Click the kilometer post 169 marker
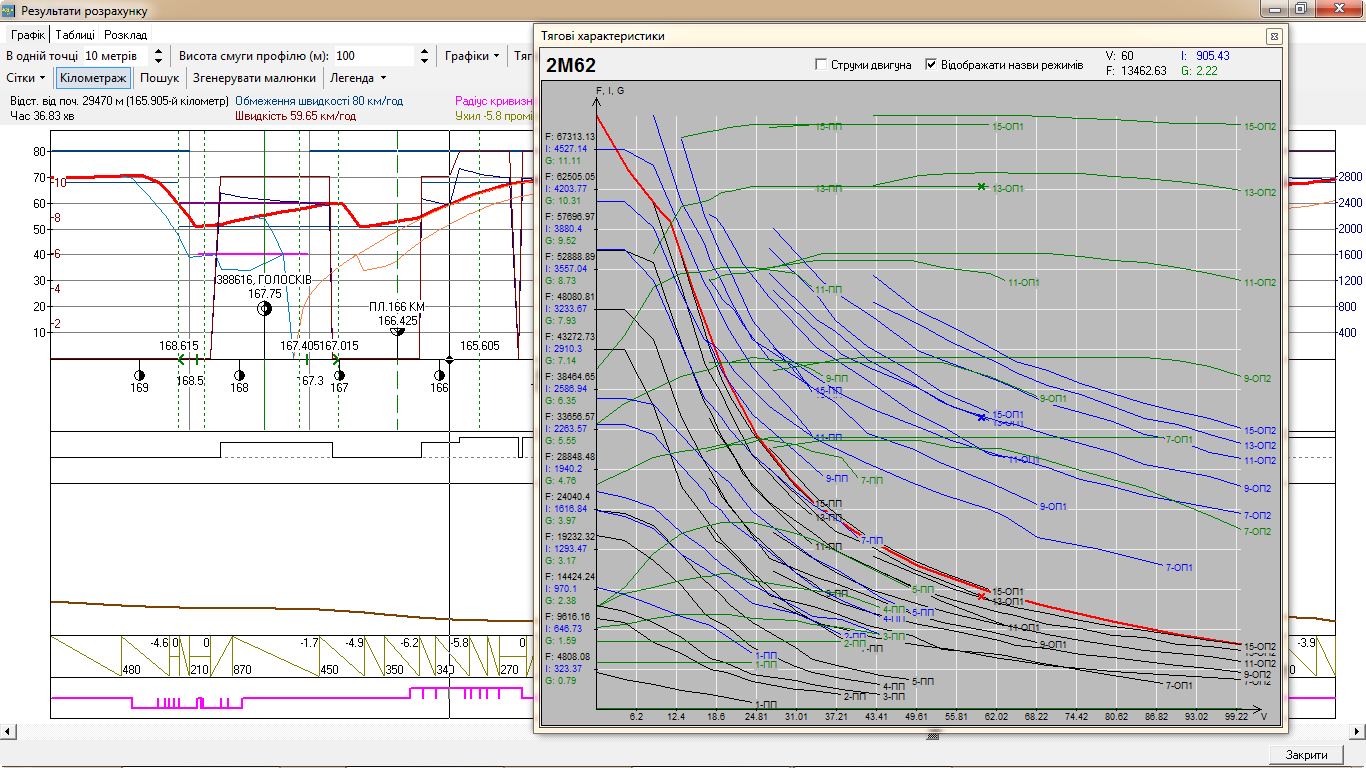This screenshot has height=768, width=1366. [x=139, y=375]
